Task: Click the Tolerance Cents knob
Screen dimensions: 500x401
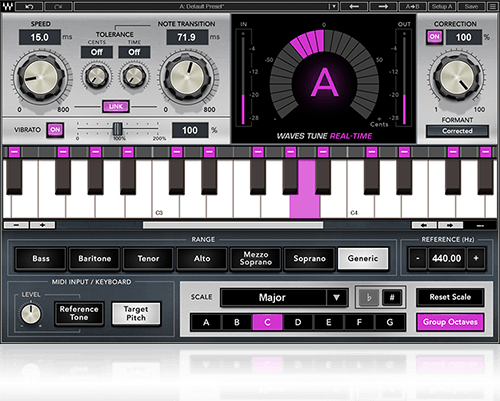Action: click(97, 76)
